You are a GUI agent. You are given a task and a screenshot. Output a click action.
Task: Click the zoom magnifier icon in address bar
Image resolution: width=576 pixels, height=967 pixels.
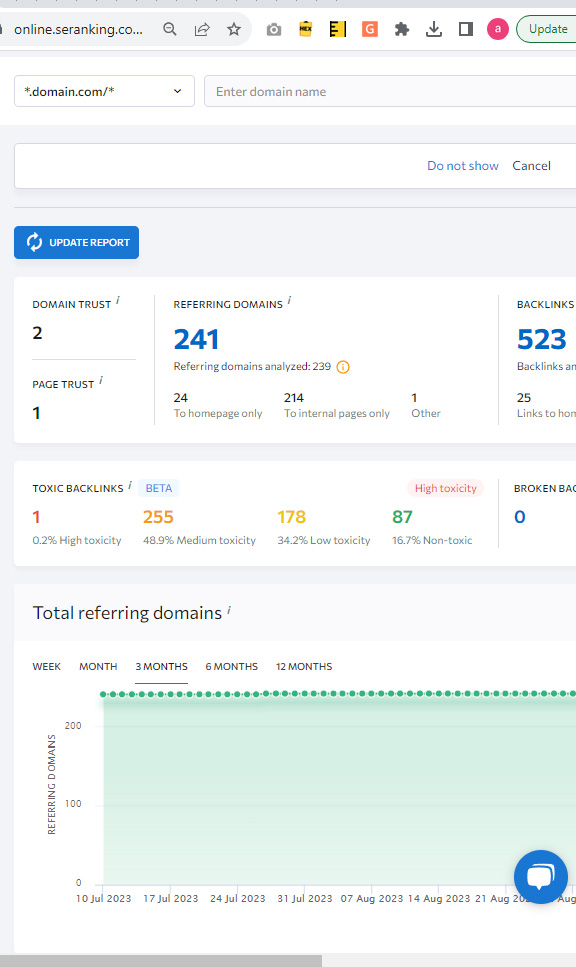170,29
